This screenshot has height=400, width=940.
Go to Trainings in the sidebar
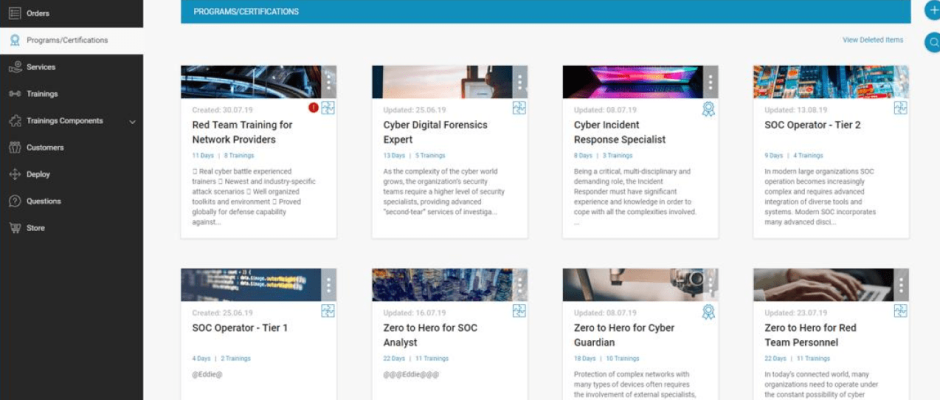(71, 94)
